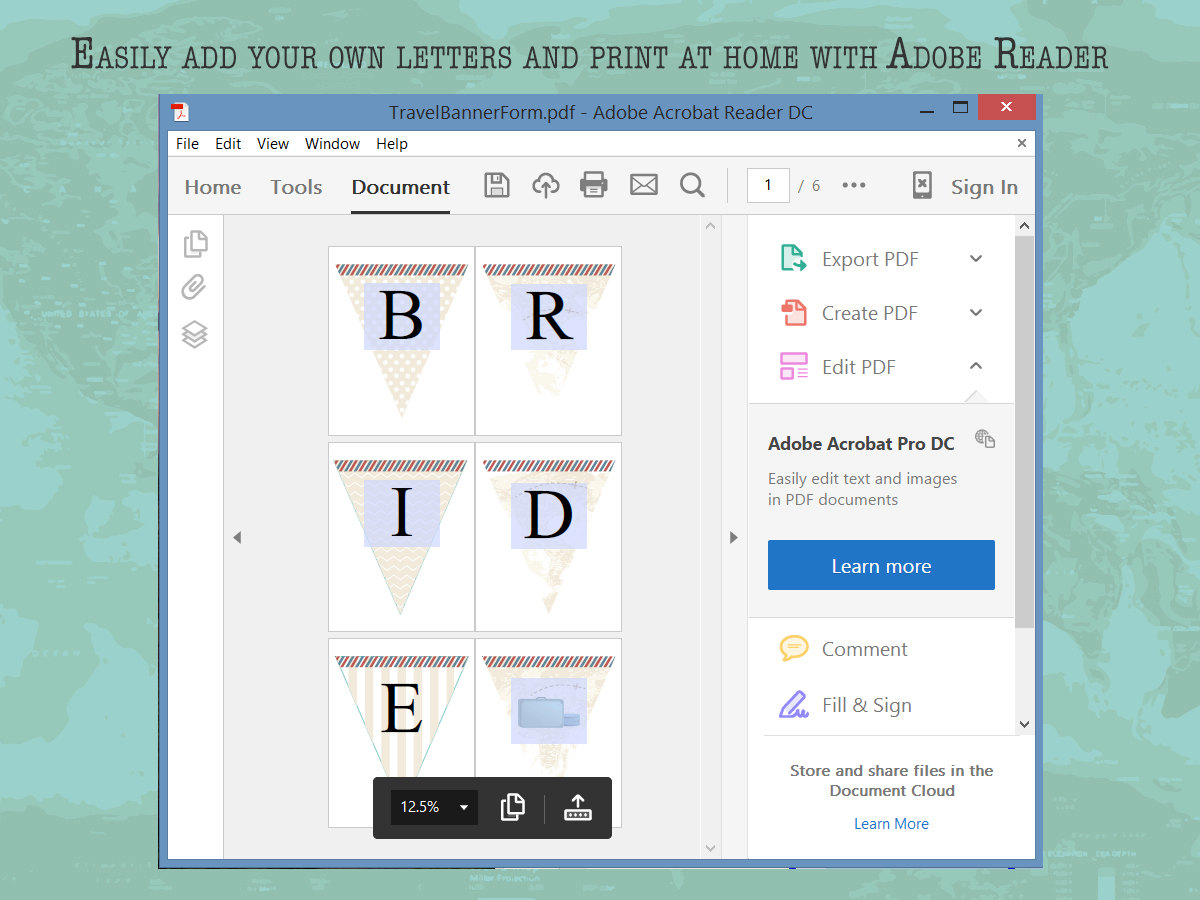
Task: Open the Edit menu
Action: 228,144
